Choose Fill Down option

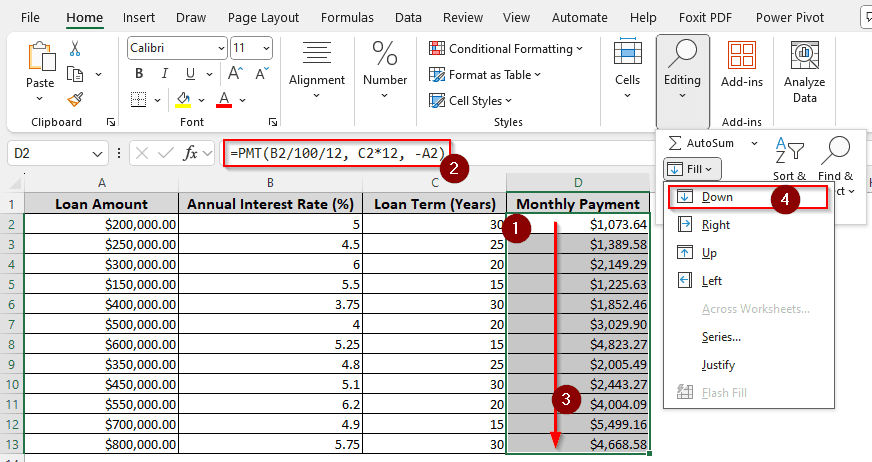point(748,197)
